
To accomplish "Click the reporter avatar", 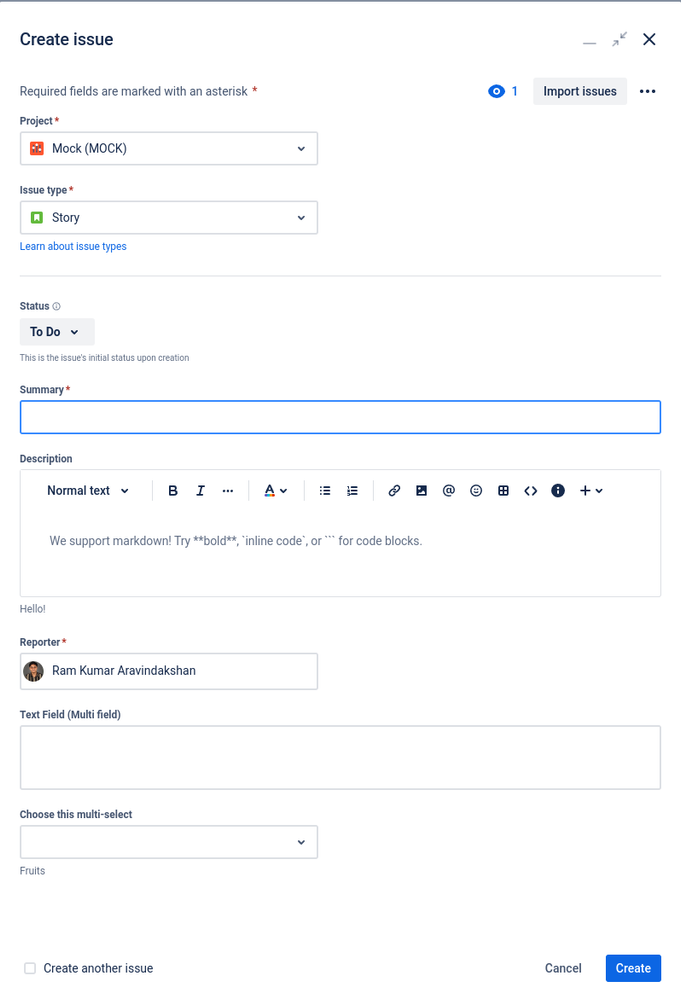I will pos(33,671).
